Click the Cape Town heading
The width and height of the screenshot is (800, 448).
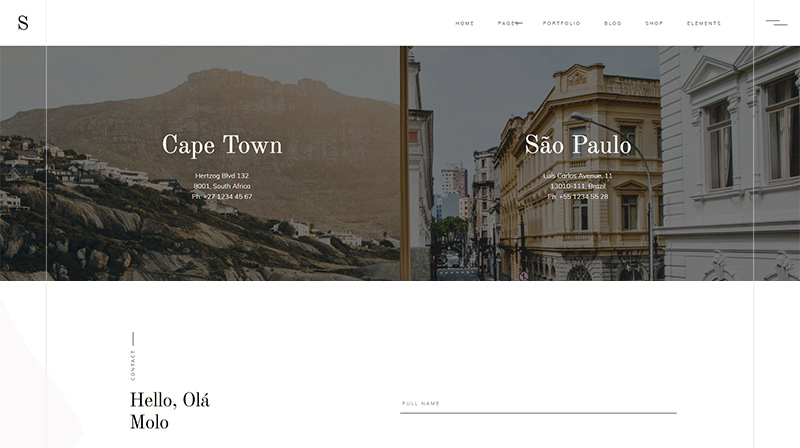click(222, 145)
